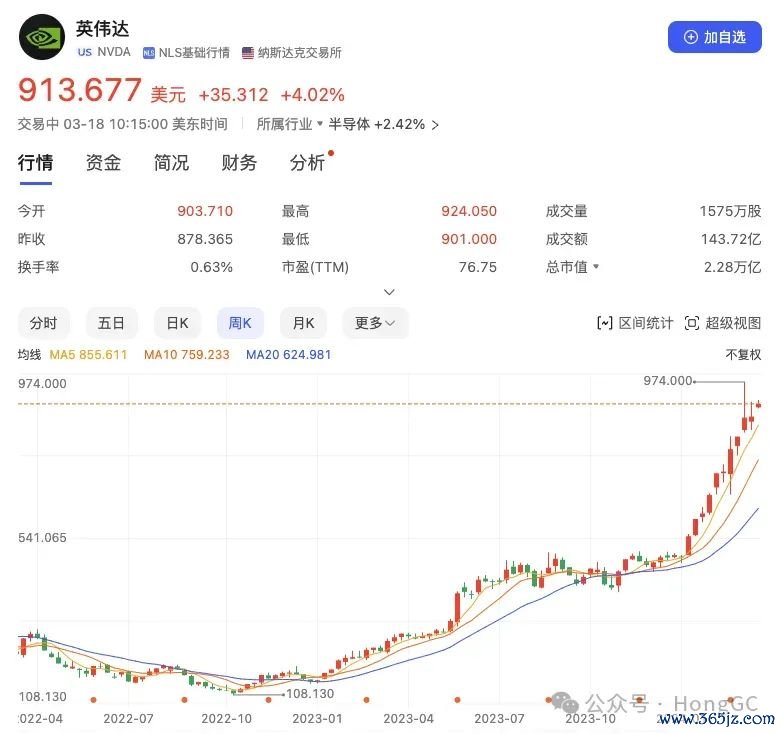Click the MA5 855.611 indicator

(x=88, y=355)
